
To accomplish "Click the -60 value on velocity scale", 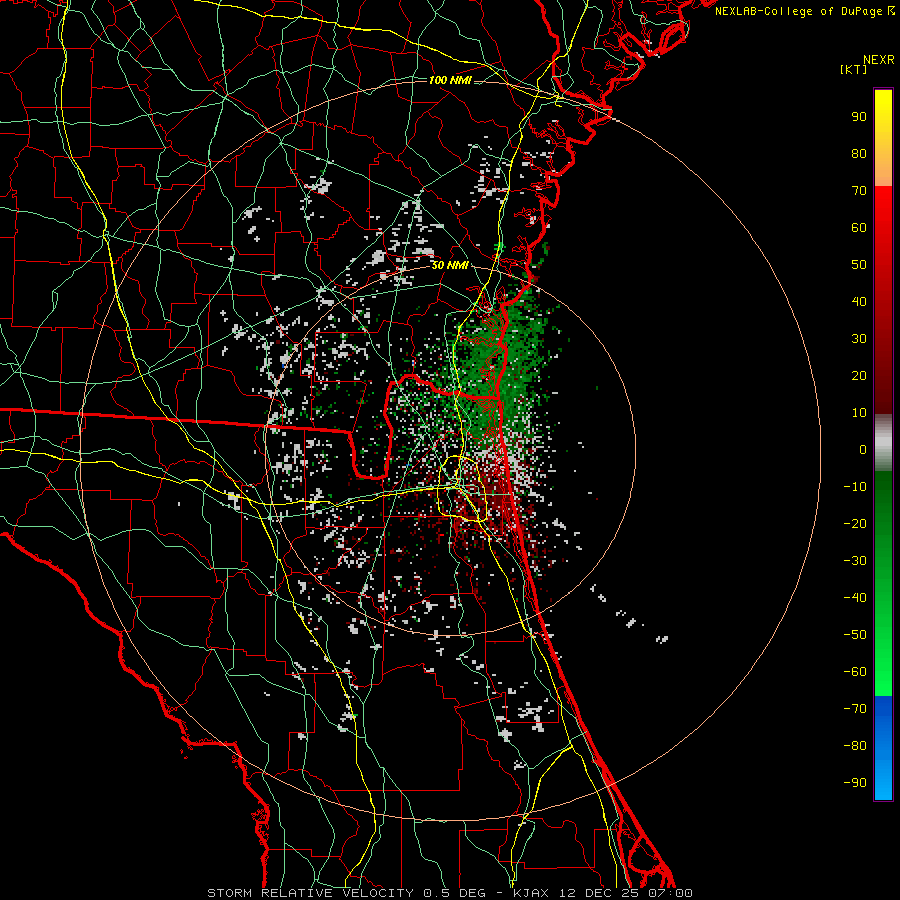I will point(855,672).
